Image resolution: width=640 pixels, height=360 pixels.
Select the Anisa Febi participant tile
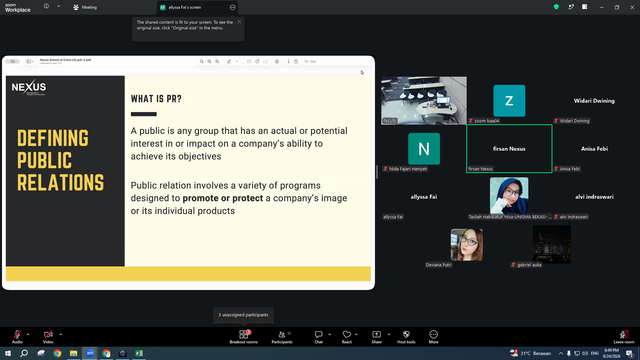click(594, 149)
